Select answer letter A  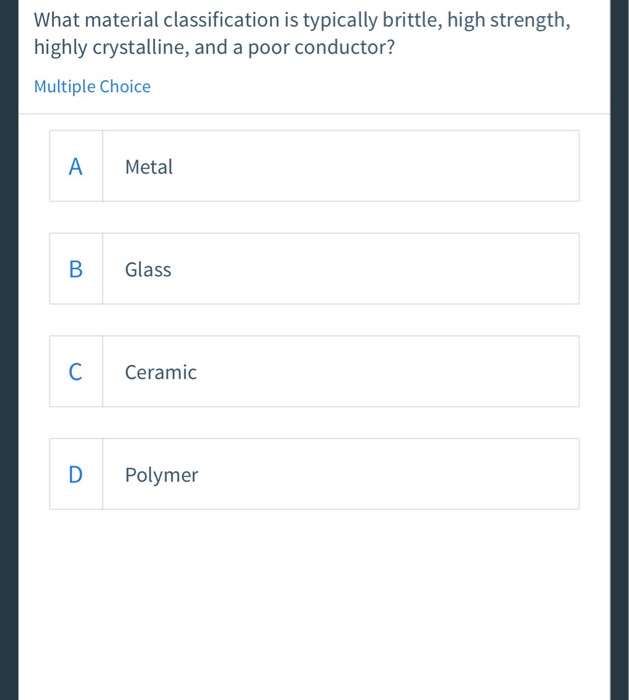76,167
